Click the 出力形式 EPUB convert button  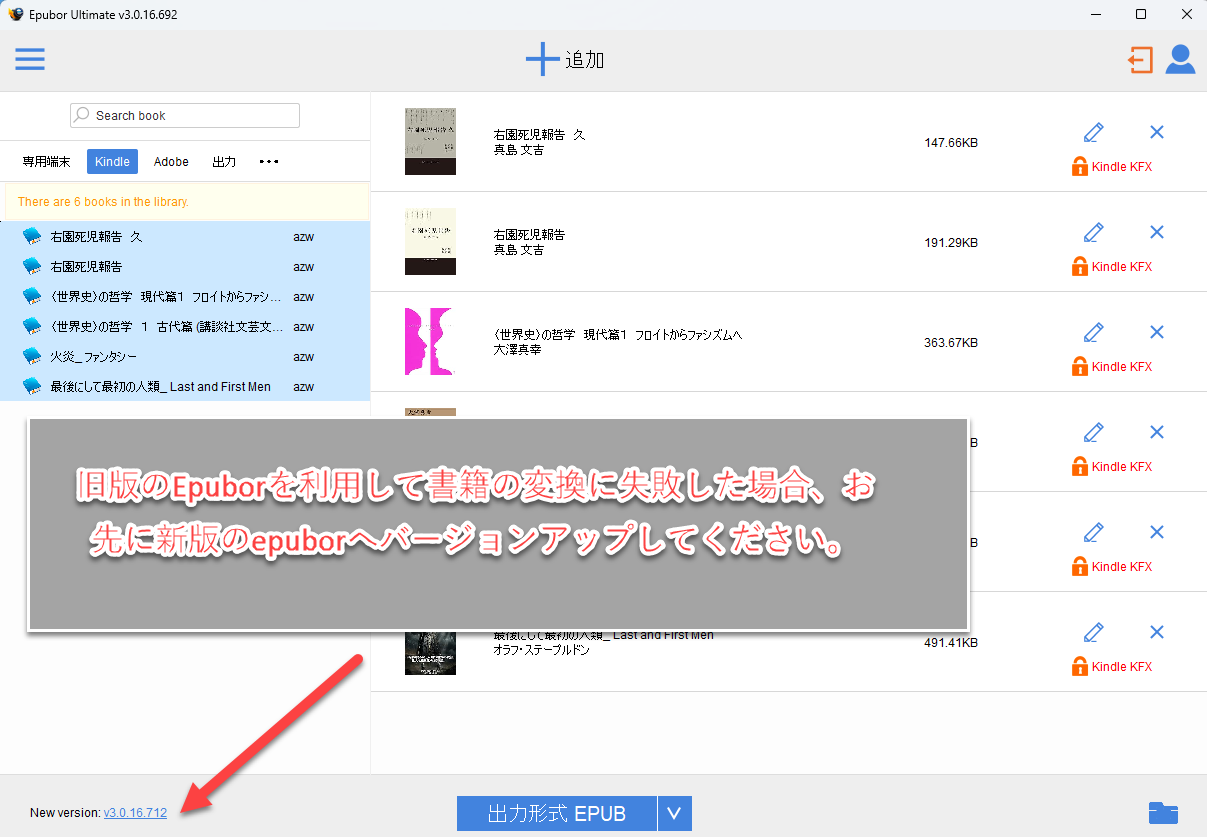(x=557, y=814)
